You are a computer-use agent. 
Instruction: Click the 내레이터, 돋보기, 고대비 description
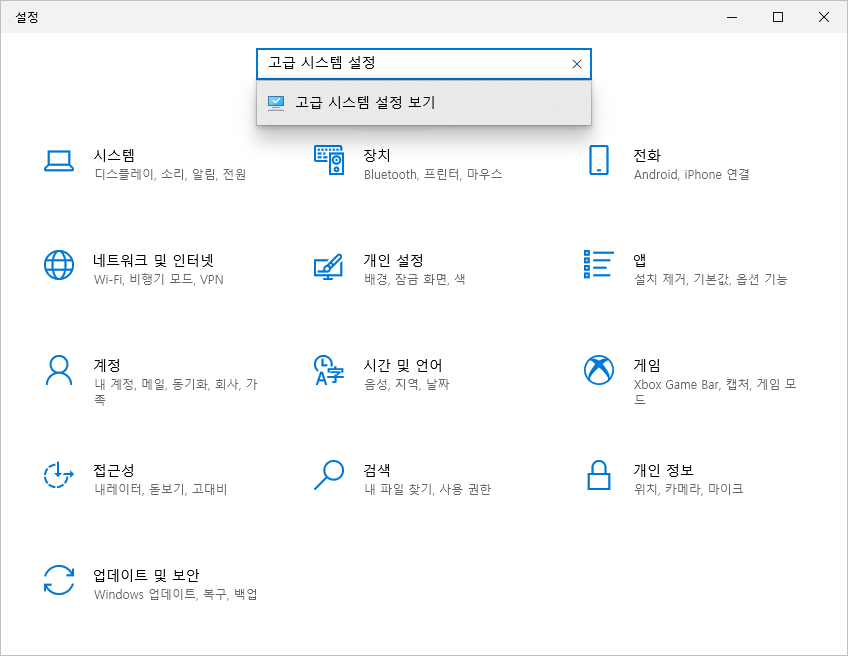(161, 489)
